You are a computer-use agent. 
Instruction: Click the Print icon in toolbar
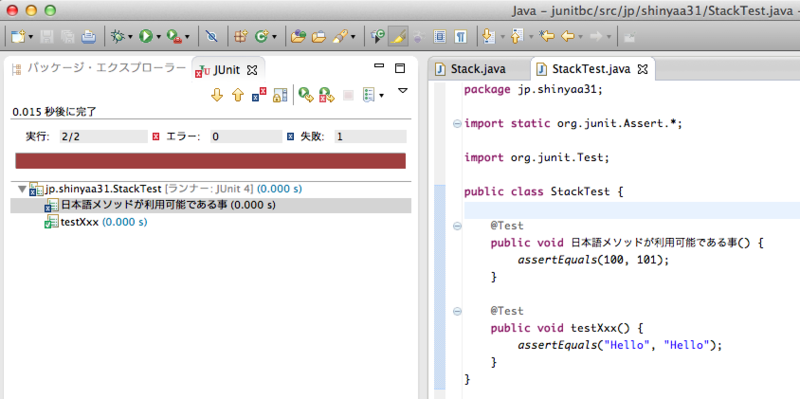click(x=88, y=36)
